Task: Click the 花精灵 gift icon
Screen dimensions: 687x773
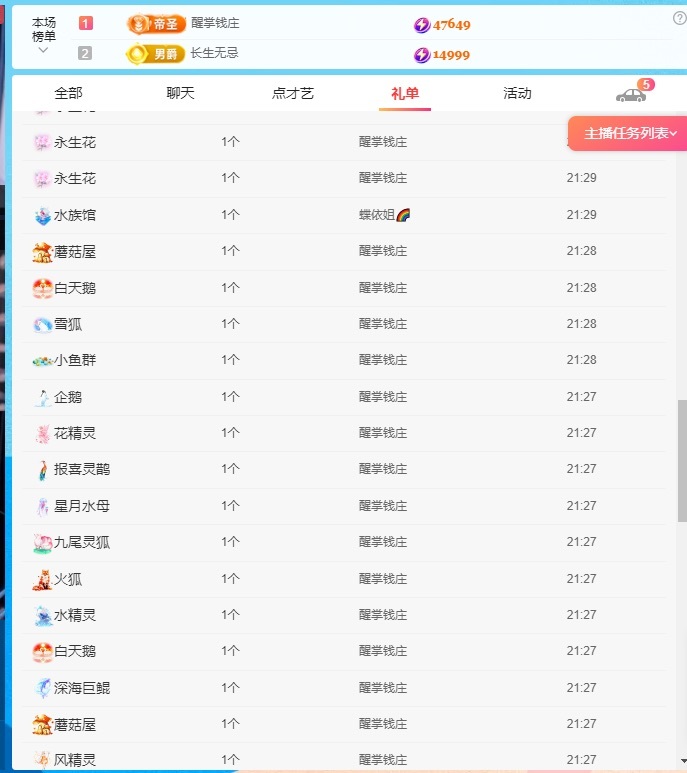Action: pos(43,434)
